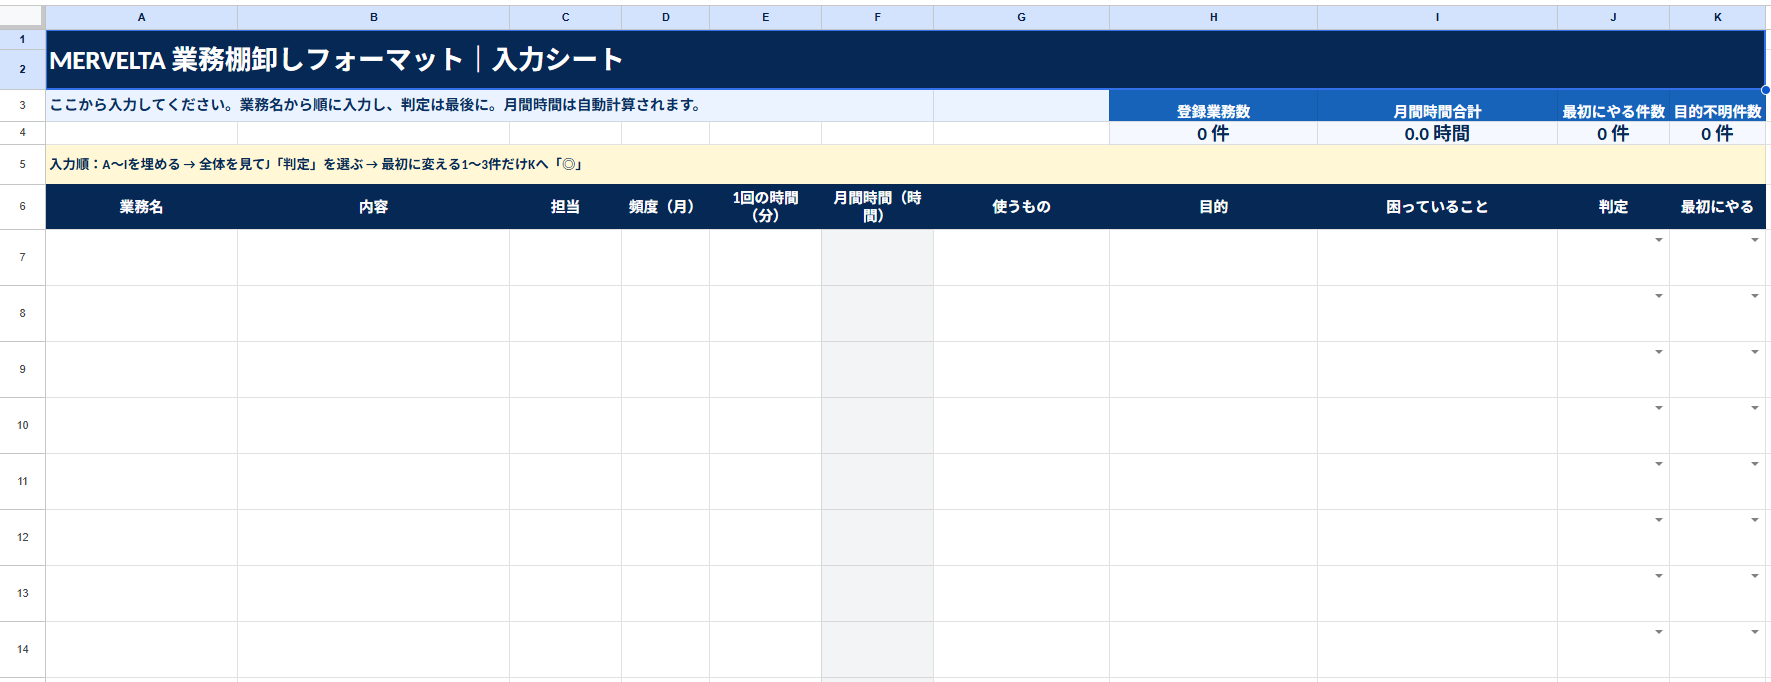Select row 7 header

[x=22, y=257]
